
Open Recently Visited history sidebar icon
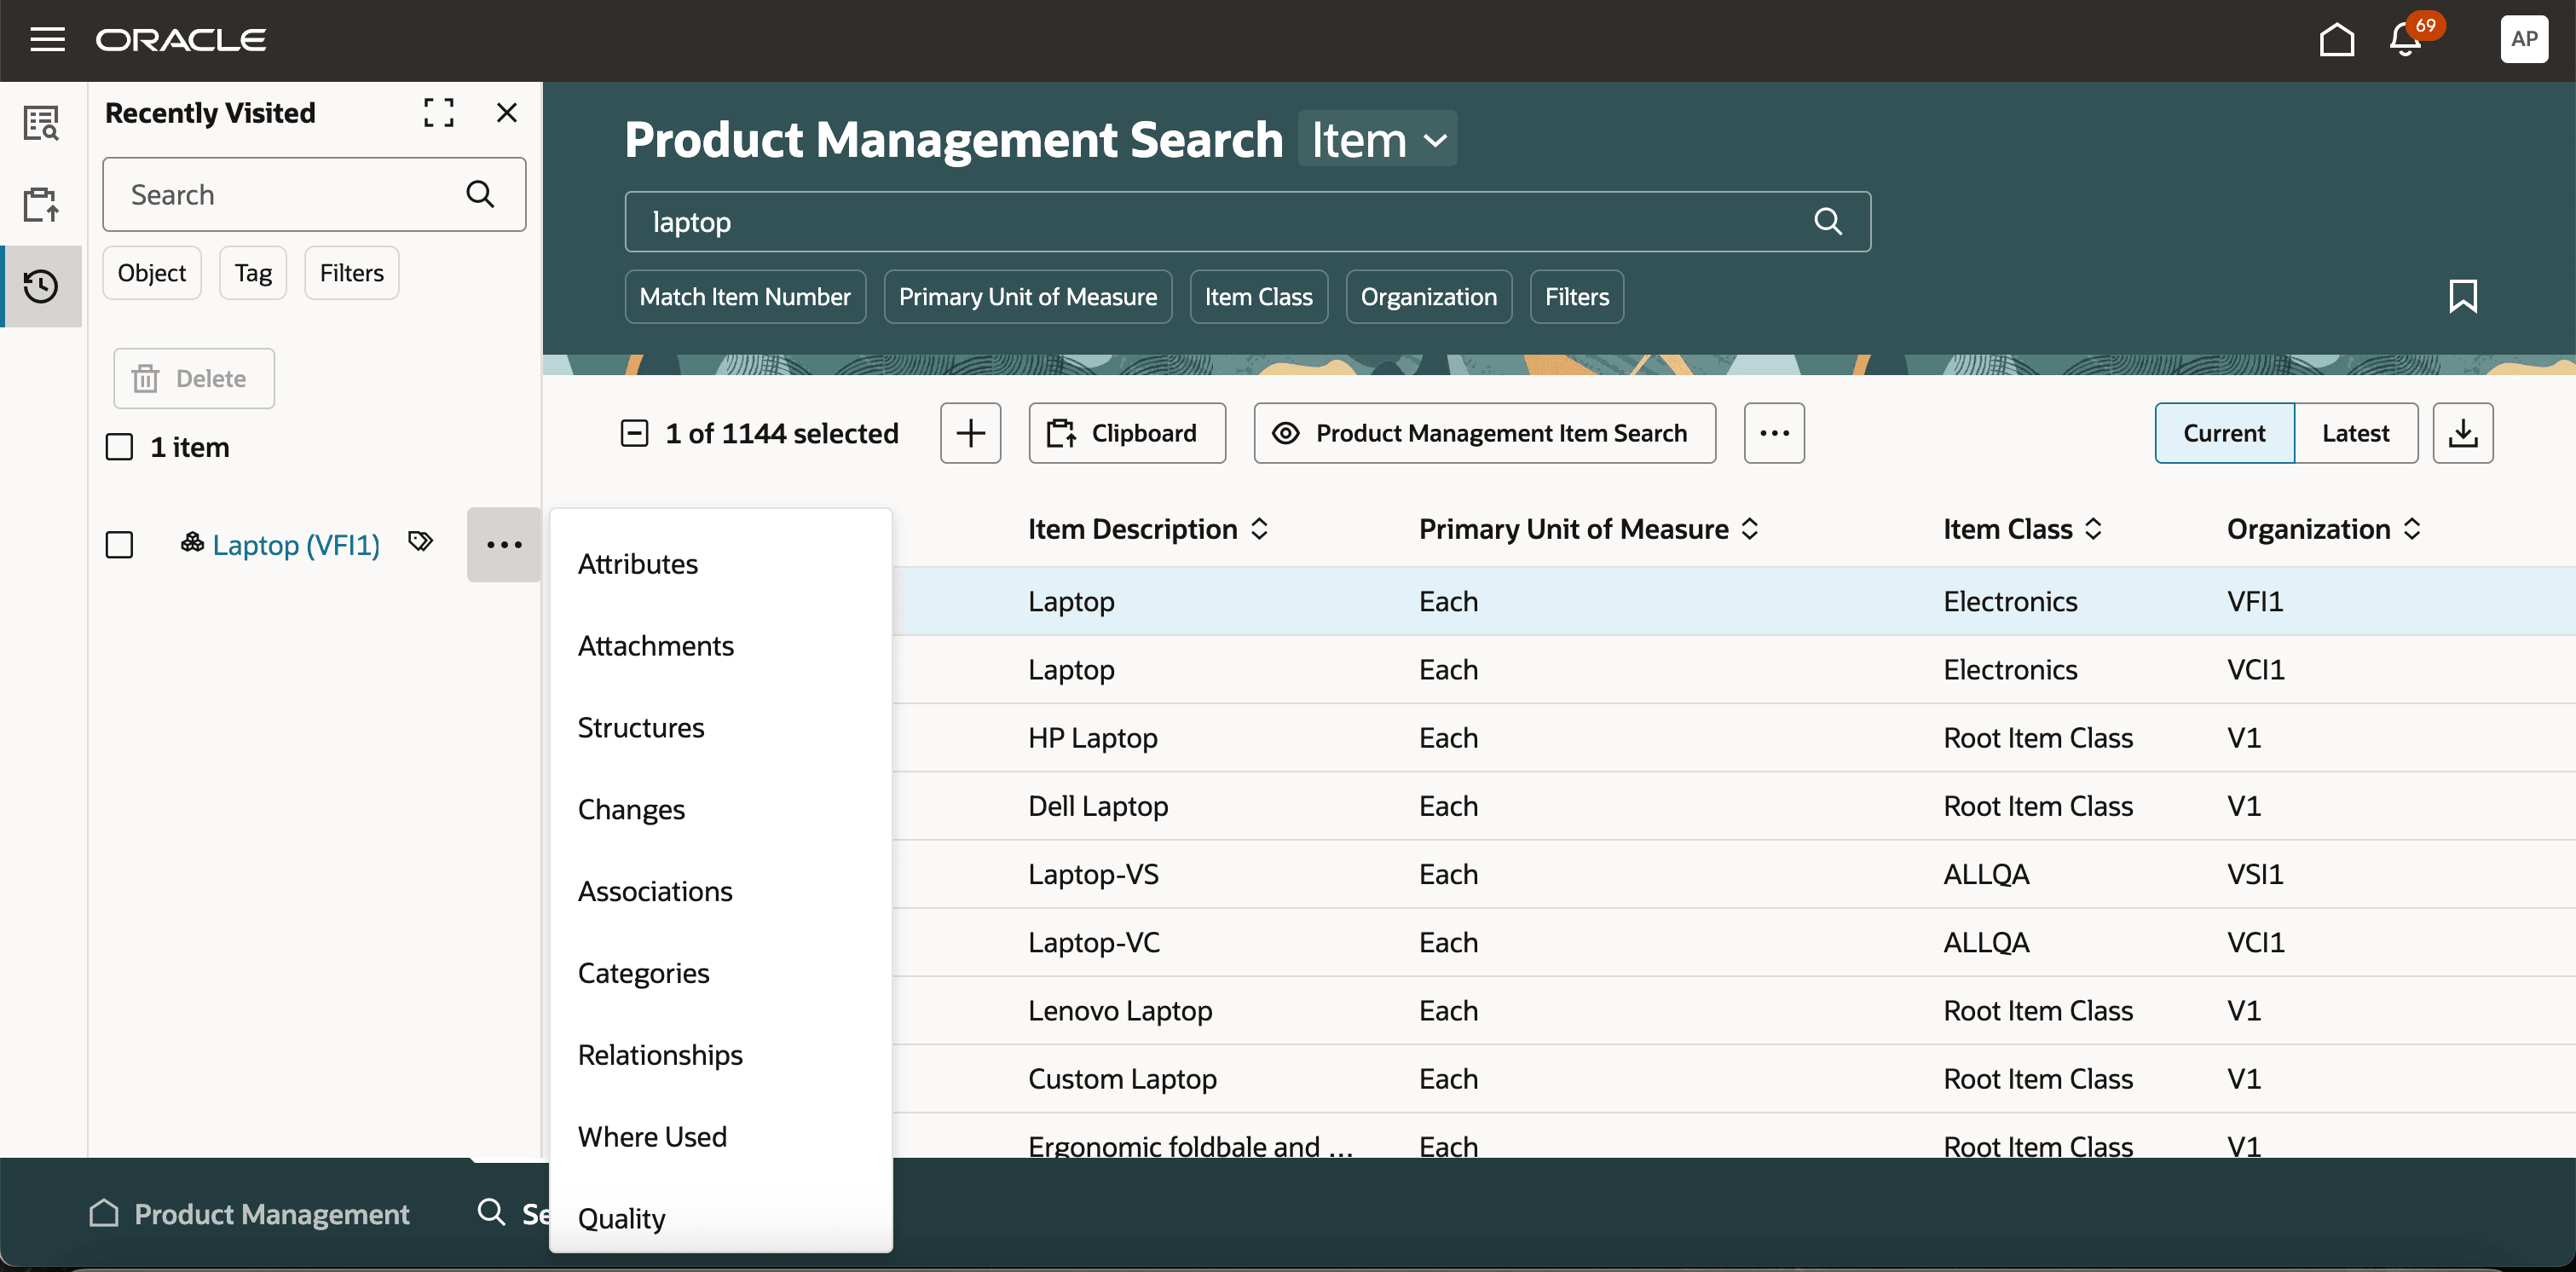pyautogui.click(x=41, y=287)
